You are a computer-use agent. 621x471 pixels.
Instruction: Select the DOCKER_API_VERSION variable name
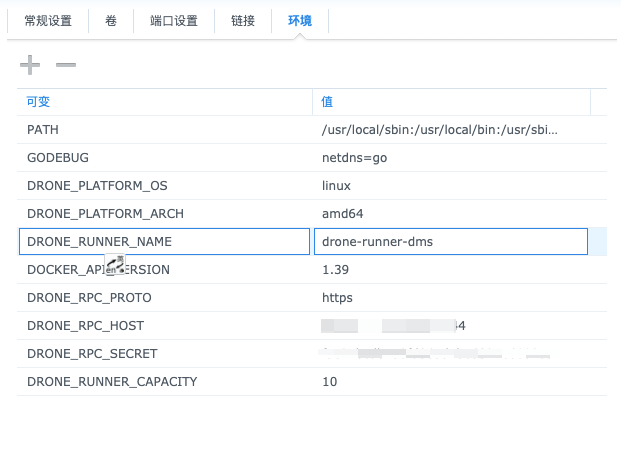click(x=98, y=270)
